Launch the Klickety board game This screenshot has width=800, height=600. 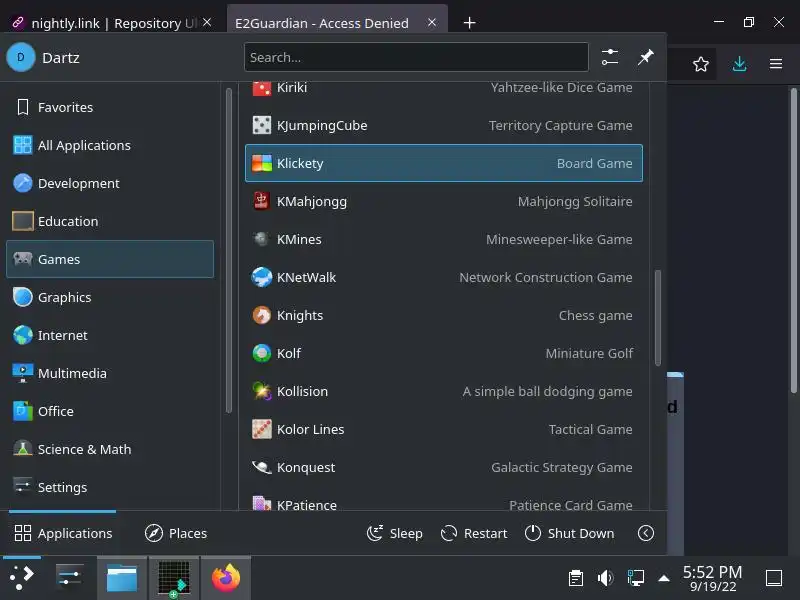443,163
